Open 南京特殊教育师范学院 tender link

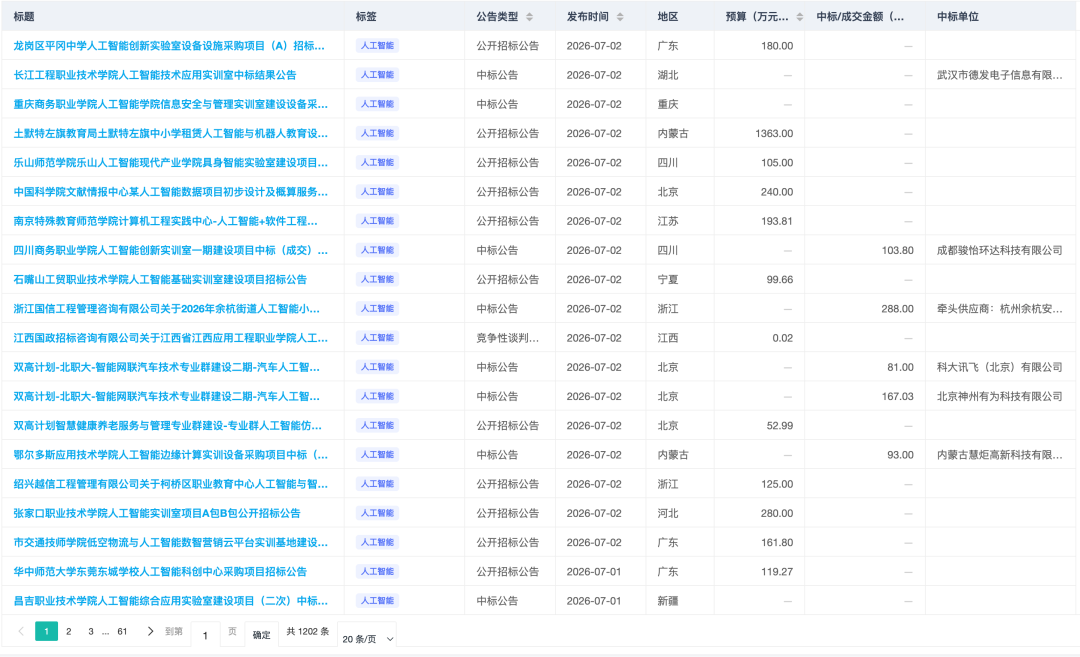pos(165,221)
